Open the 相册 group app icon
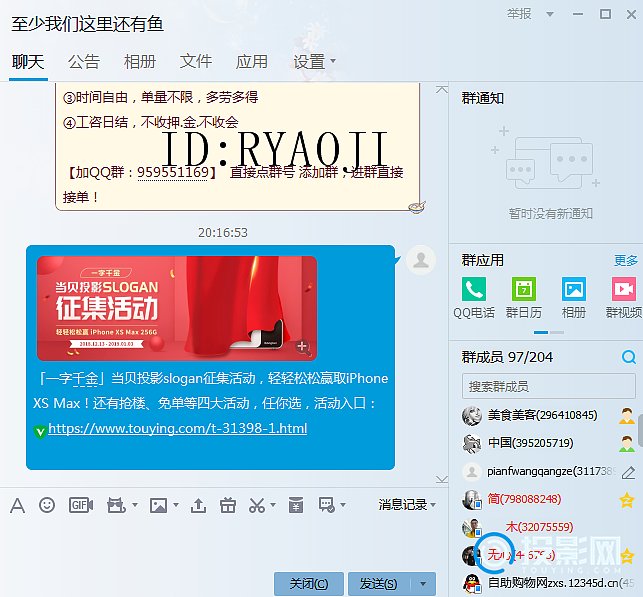This screenshot has height=597, width=643. pos(574,298)
